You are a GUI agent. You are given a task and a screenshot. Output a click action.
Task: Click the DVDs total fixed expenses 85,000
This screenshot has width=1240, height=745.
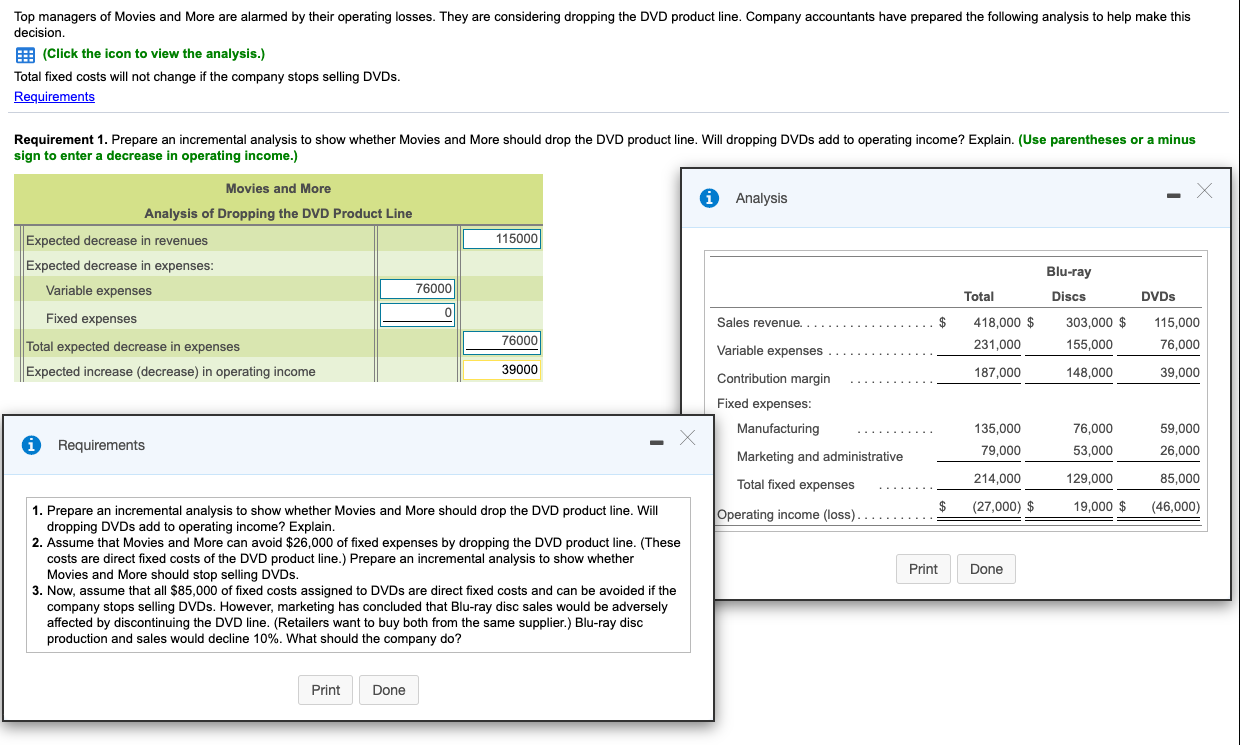tap(1180, 479)
